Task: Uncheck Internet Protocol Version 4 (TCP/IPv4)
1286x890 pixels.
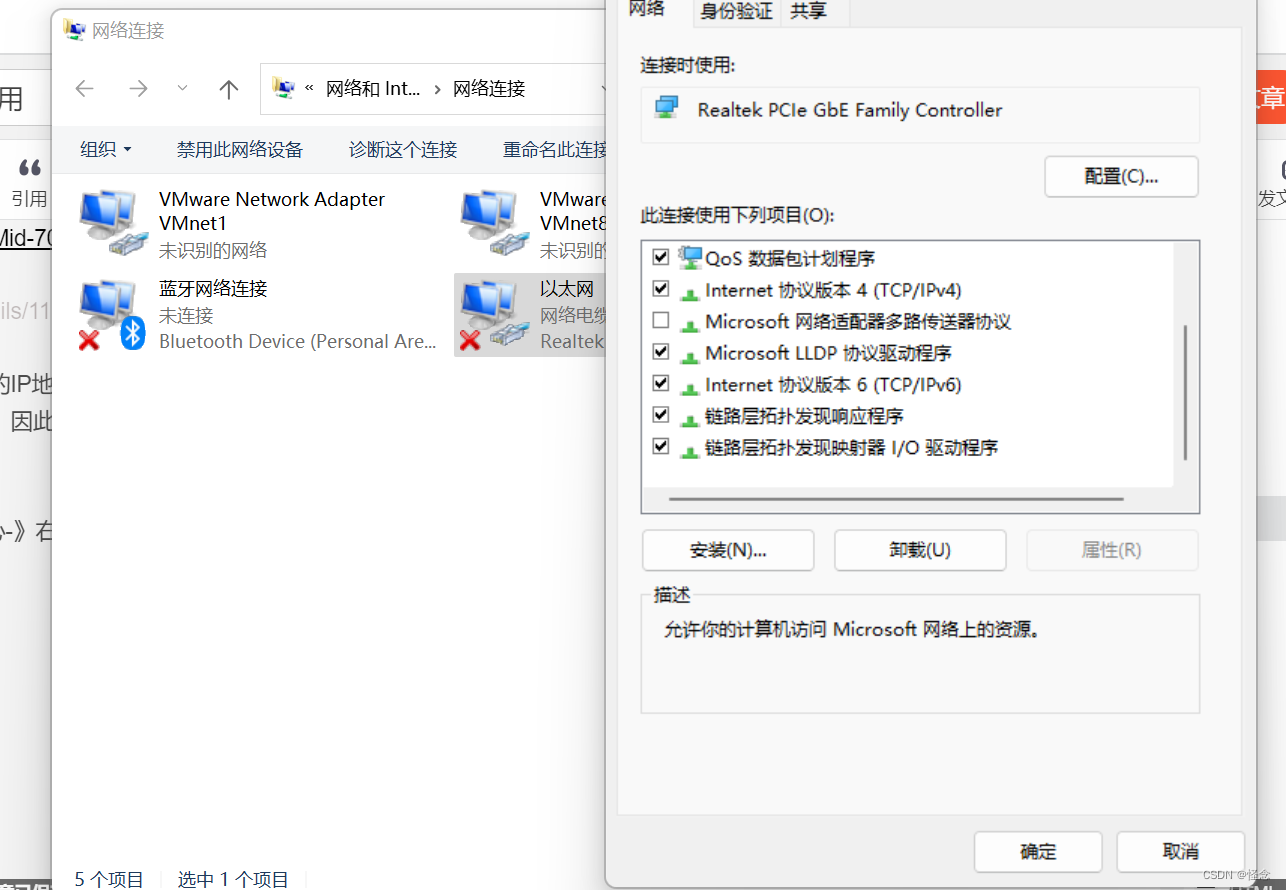Action: [x=660, y=289]
